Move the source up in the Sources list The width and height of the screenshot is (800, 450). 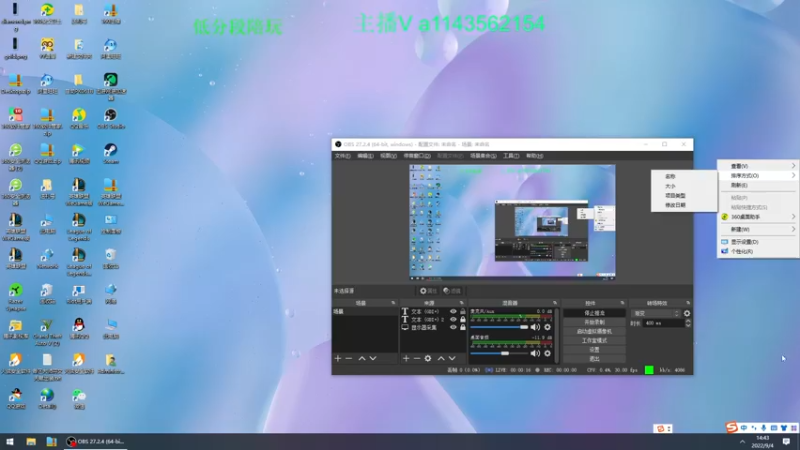(x=441, y=359)
